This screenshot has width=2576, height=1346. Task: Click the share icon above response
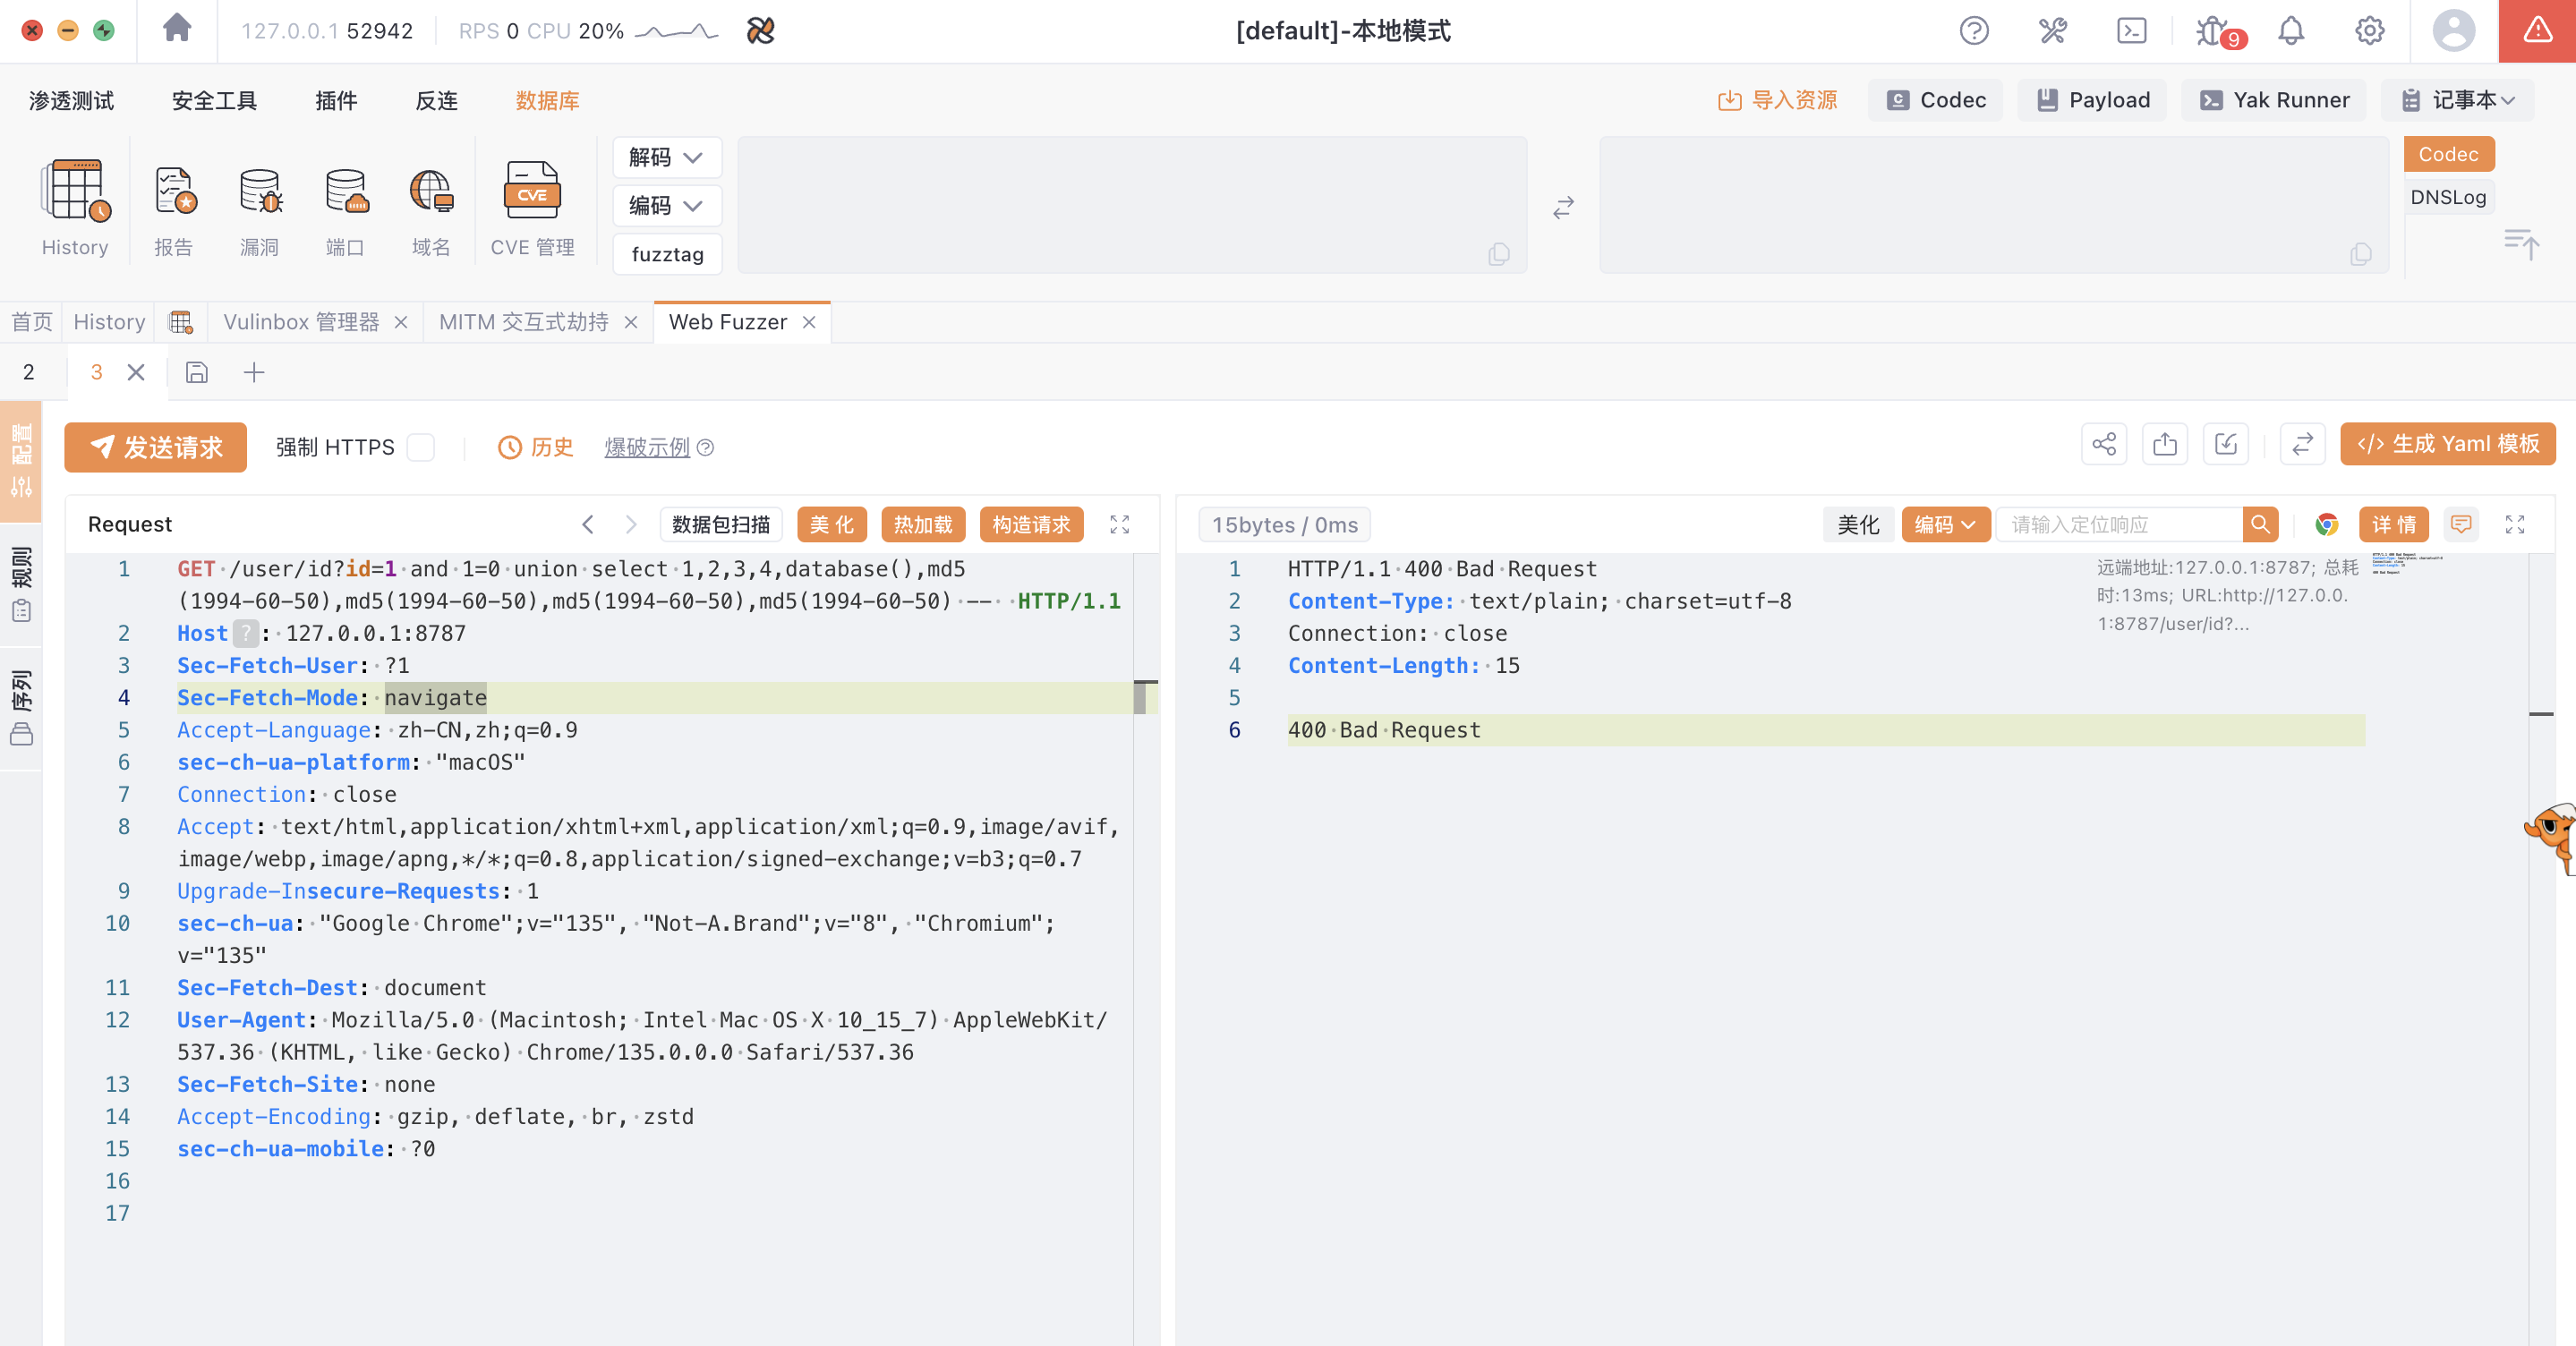pos(2103,444)
